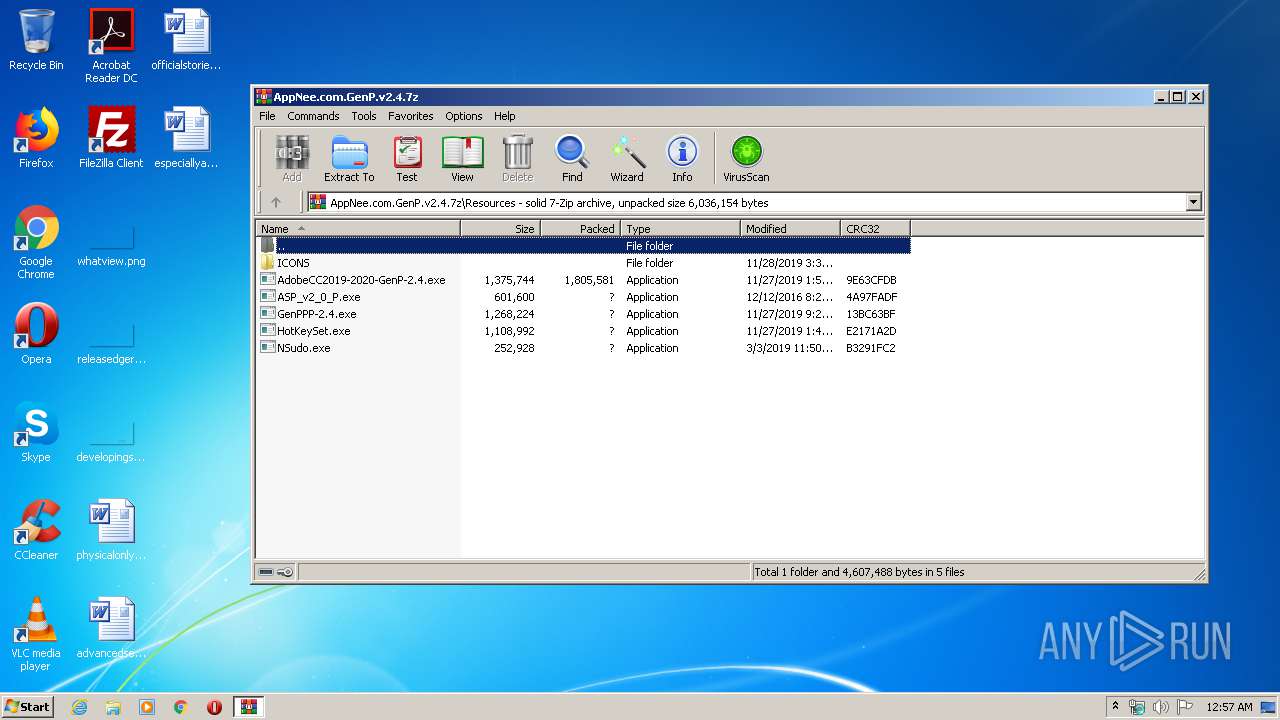Run Test on the archive
1280x720 pixels.
click(407, 159)
